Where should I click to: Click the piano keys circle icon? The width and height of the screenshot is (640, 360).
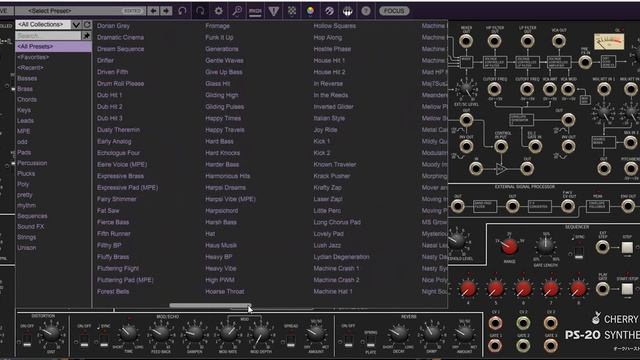point(347,11)
